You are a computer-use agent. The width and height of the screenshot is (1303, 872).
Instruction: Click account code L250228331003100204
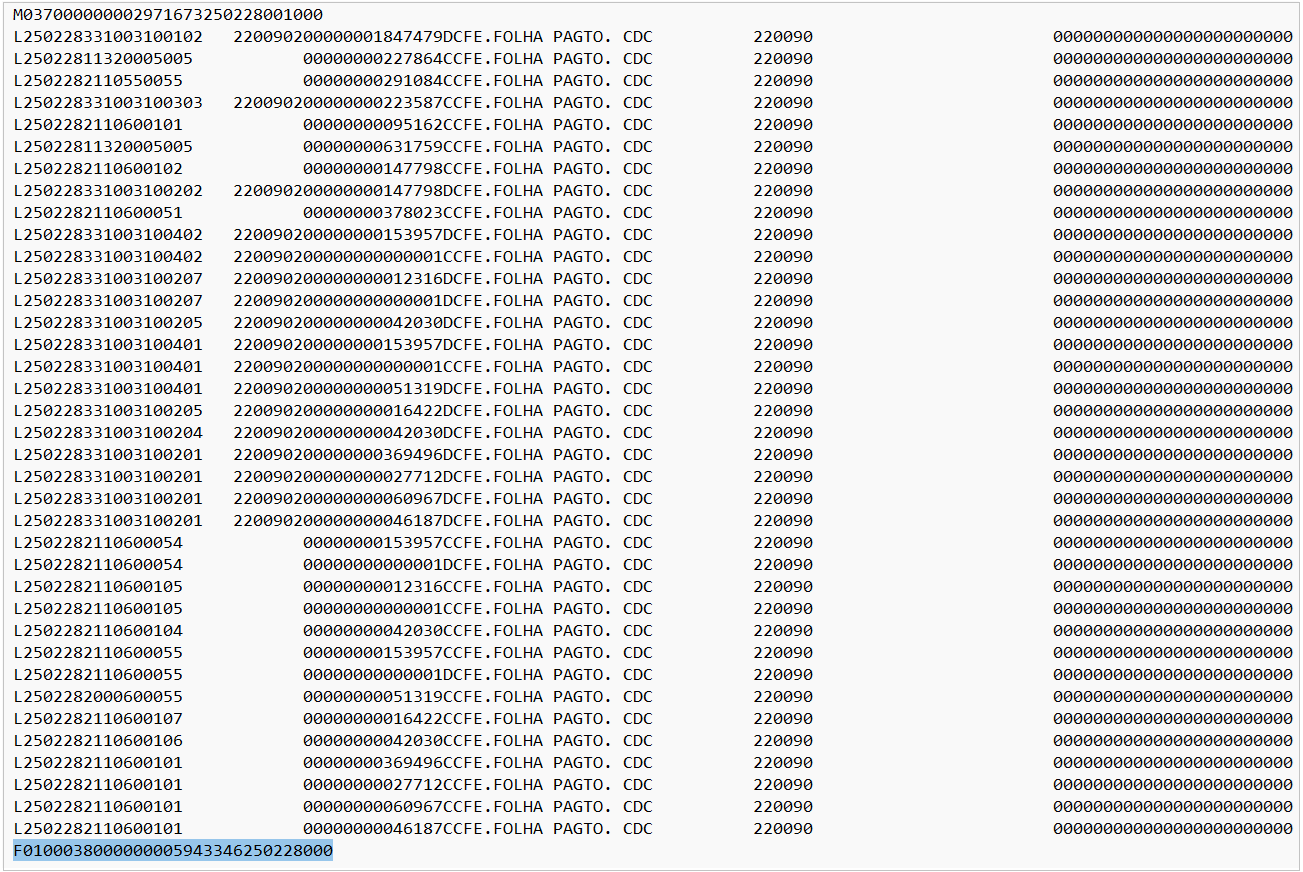pyautogui.click(x=108, y=433)
